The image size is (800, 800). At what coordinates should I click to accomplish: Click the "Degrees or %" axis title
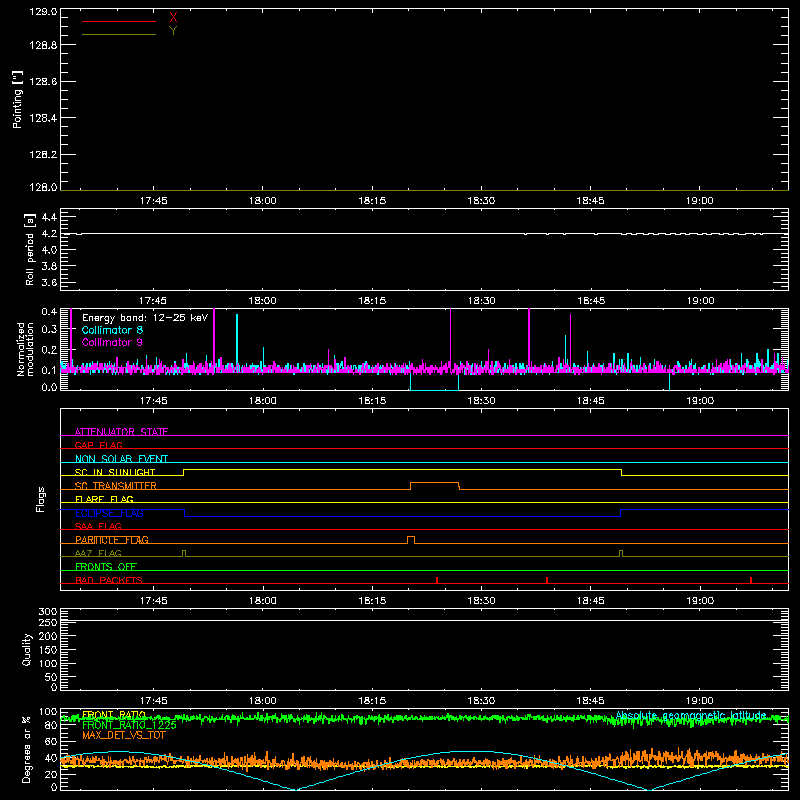tap(27, 749)
